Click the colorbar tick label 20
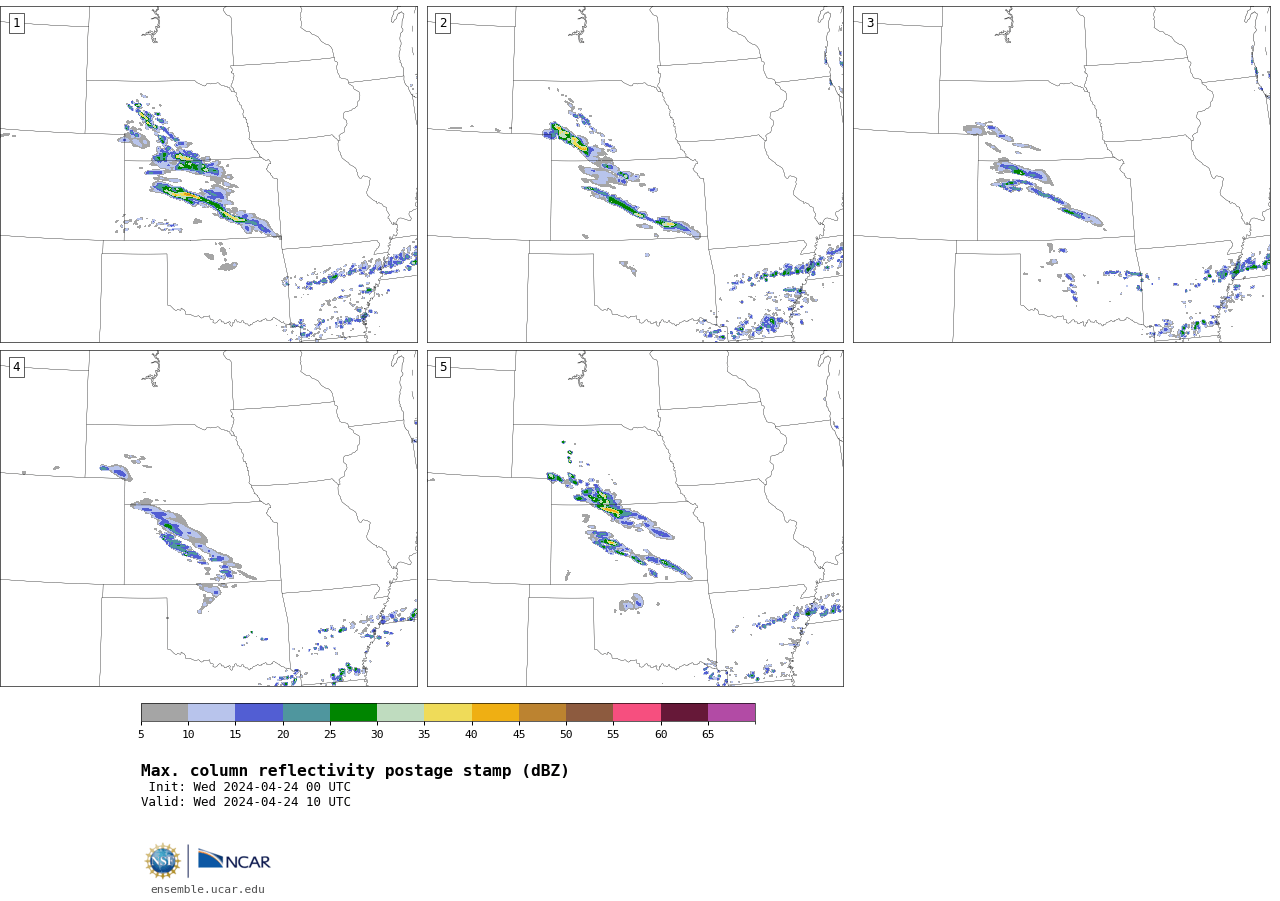 [x=283, y=734]
